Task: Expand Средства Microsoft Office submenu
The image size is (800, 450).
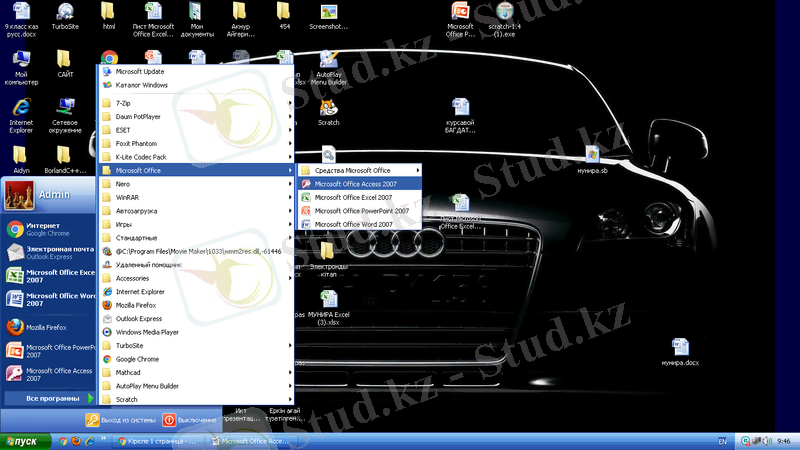Action: (352, 171)
